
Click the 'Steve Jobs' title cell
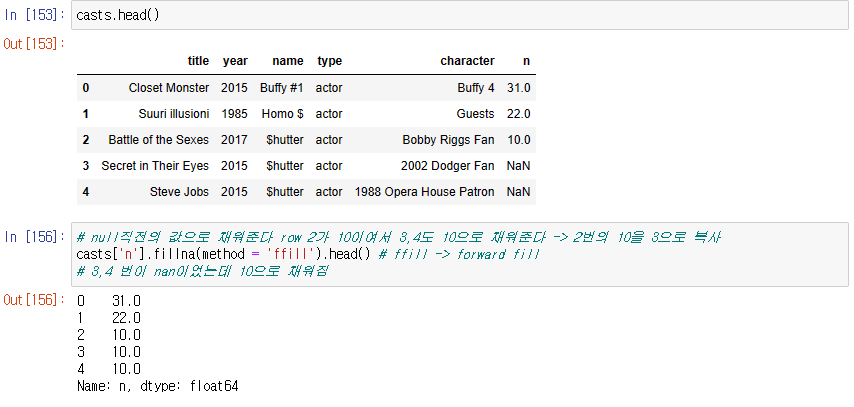pyautogui.click(x=179, y=192)
